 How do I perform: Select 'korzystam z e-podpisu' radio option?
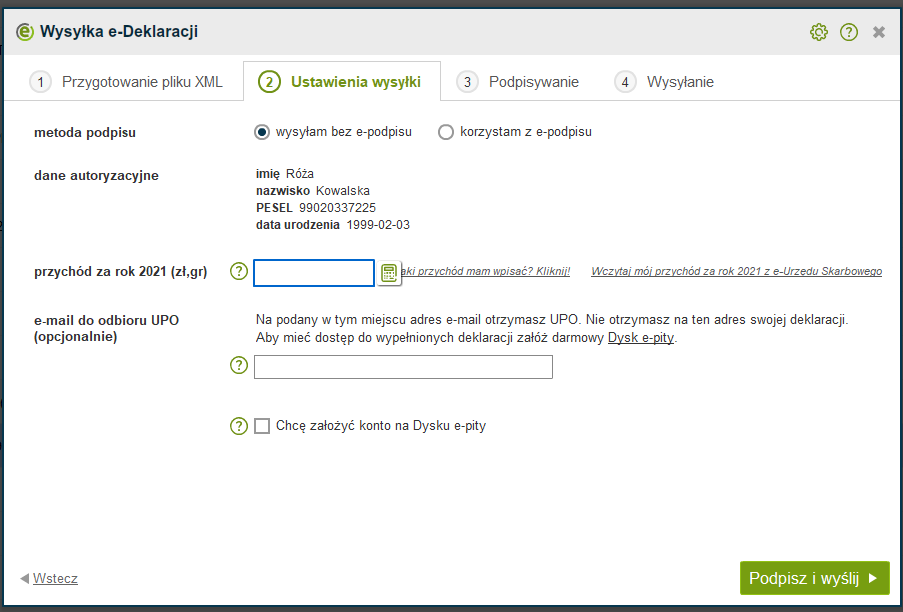(x=446, y=132)
